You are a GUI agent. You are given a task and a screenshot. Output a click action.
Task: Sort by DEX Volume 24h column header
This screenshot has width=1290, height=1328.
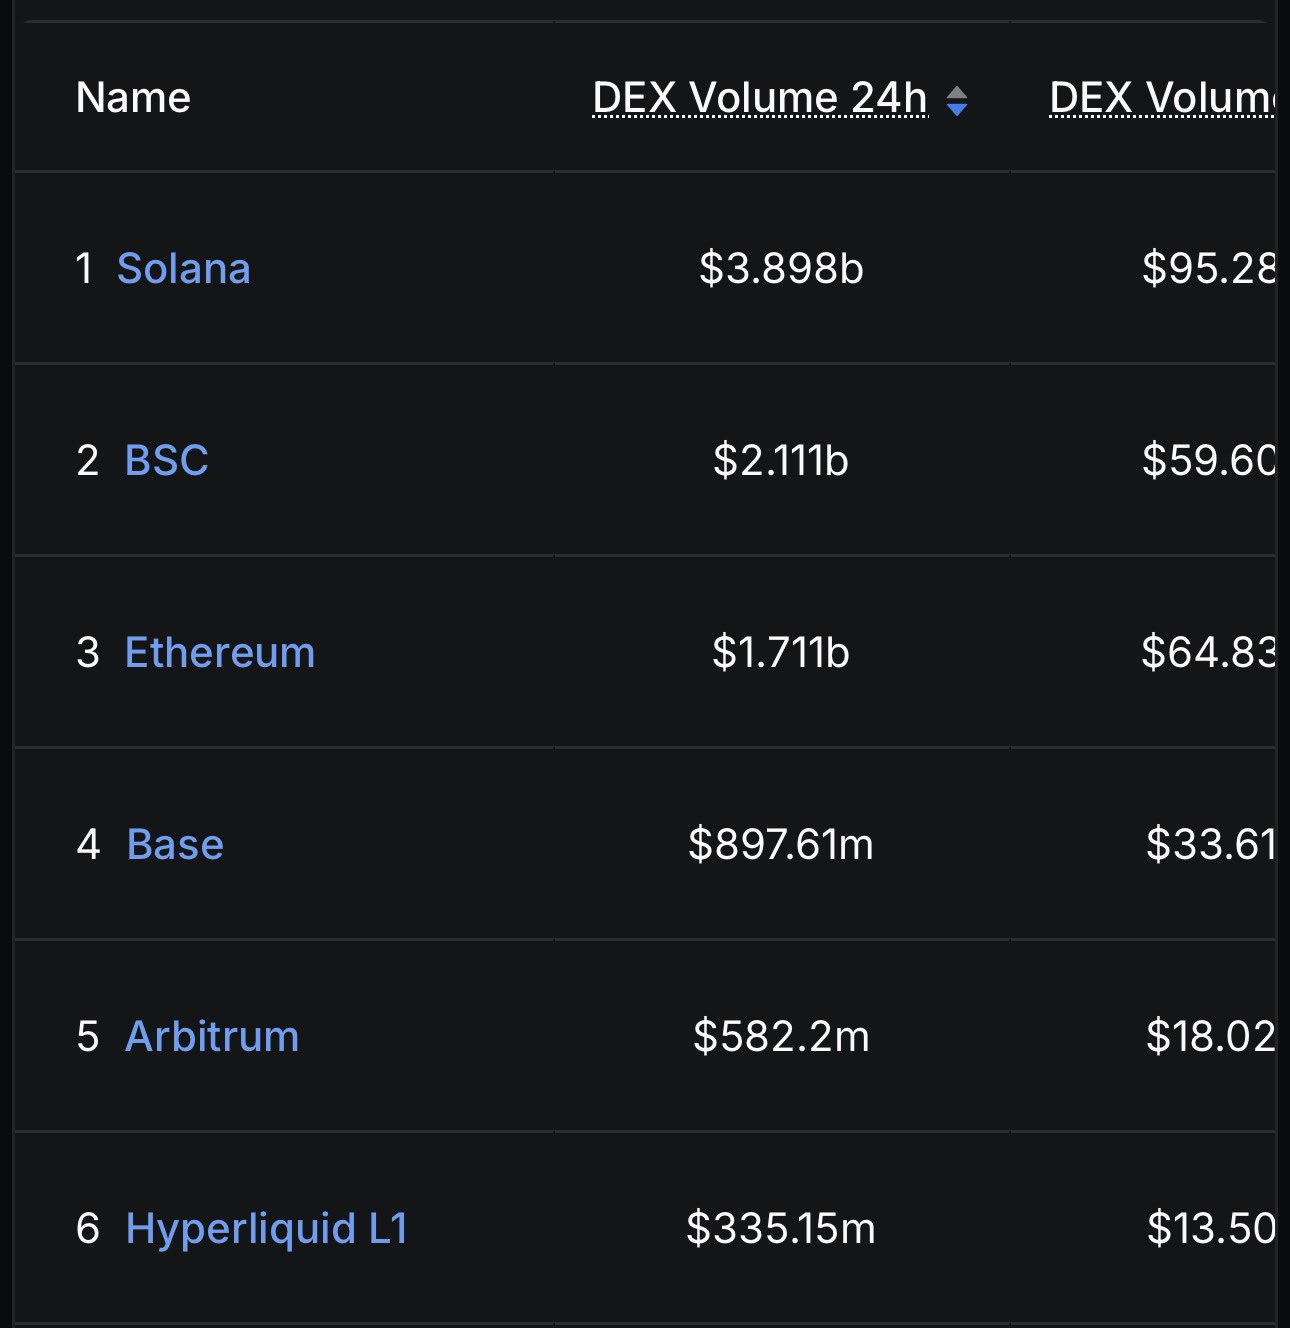coord(760,98)
